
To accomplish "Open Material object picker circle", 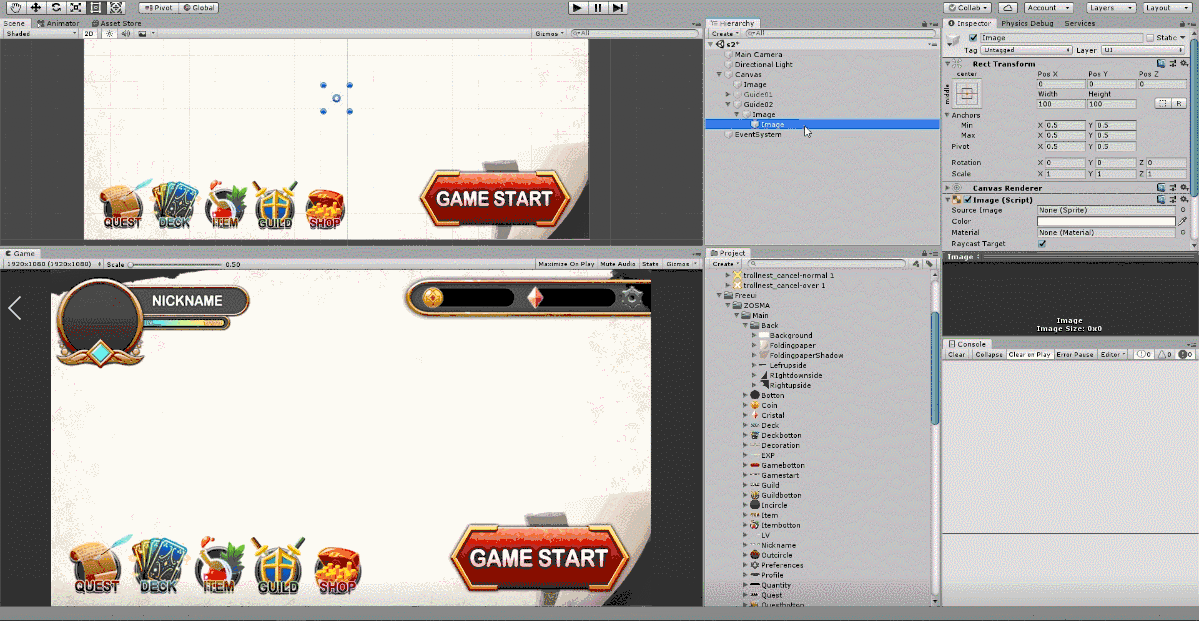I will [1183, 232].
